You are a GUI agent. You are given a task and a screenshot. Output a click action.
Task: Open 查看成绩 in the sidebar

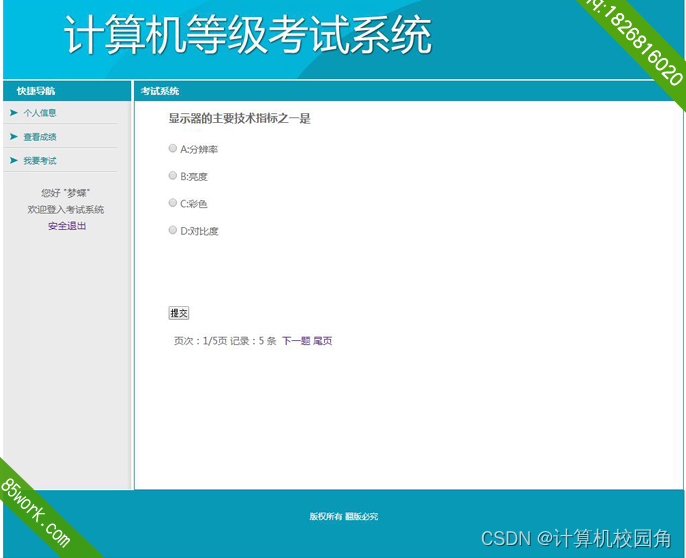click(40, 137)
